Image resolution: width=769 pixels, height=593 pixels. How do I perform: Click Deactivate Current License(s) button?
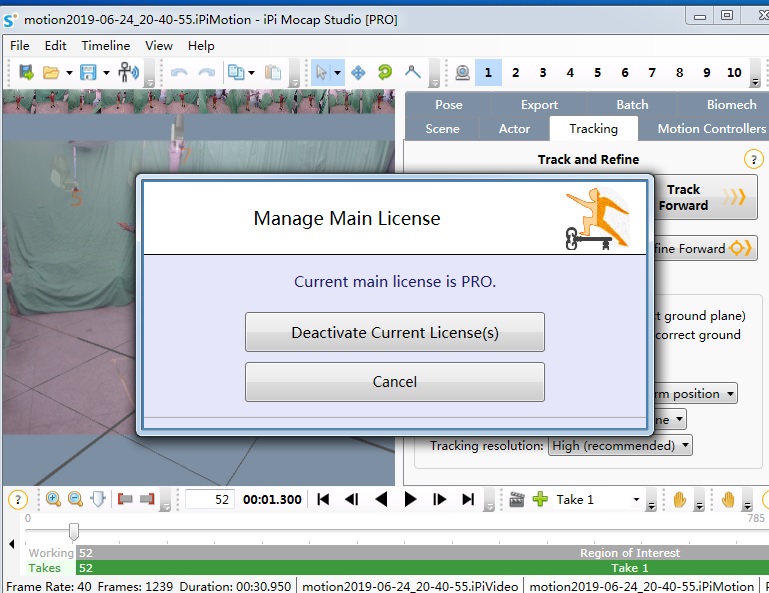pos(395,332)
